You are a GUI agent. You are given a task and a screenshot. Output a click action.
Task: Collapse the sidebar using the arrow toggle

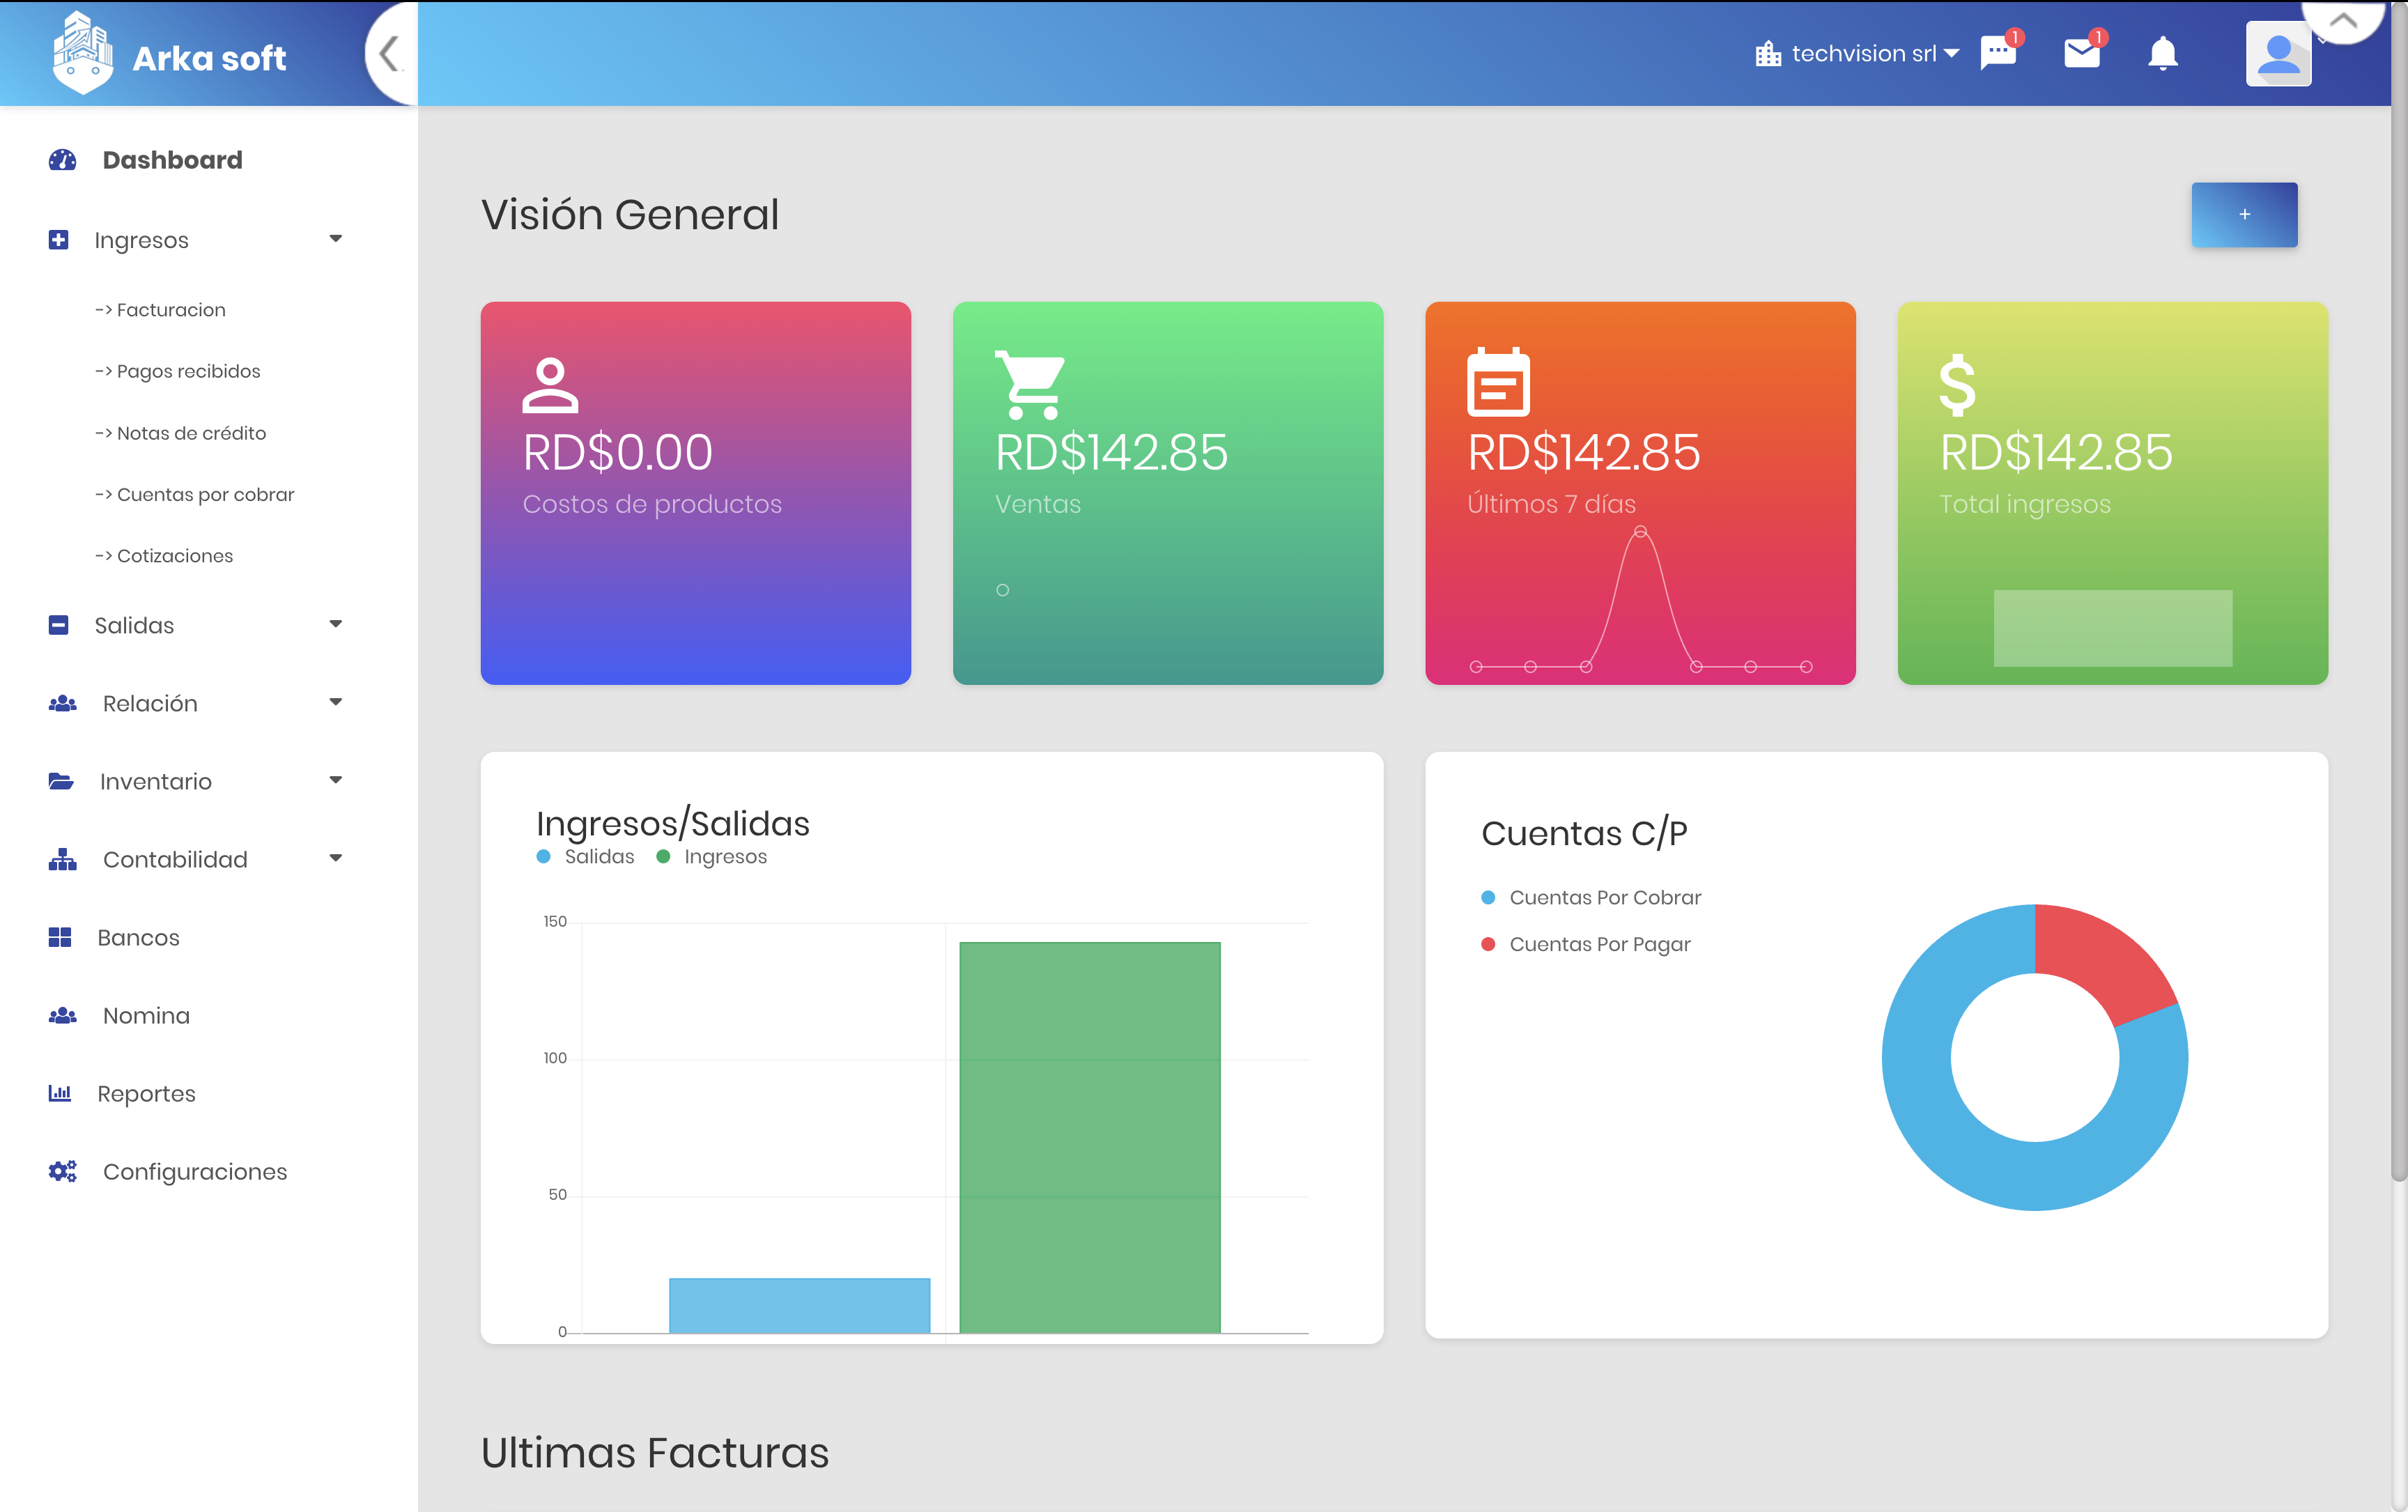click(x=390, y=54)
